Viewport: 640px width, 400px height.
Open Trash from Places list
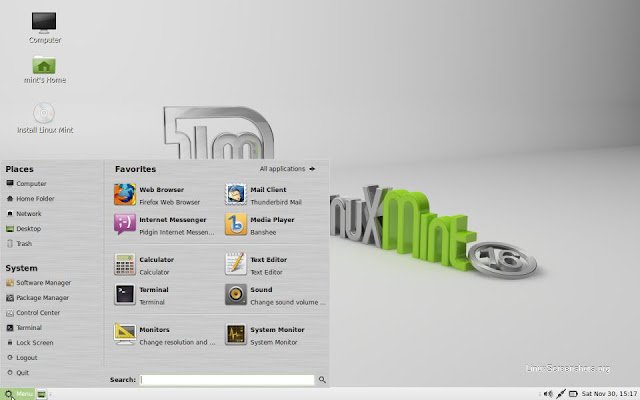pos(19,244)
